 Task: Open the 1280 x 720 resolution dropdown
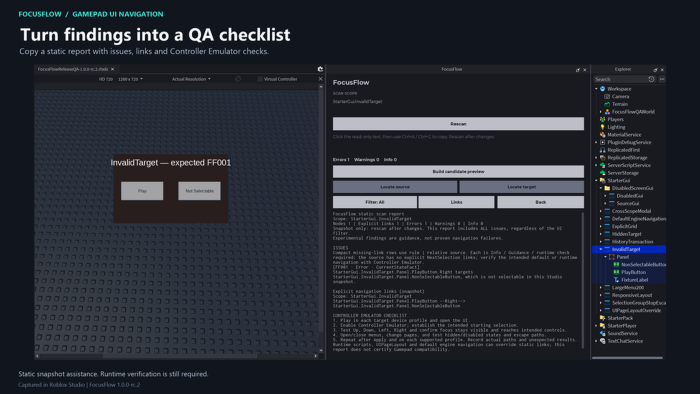(130, 79)
